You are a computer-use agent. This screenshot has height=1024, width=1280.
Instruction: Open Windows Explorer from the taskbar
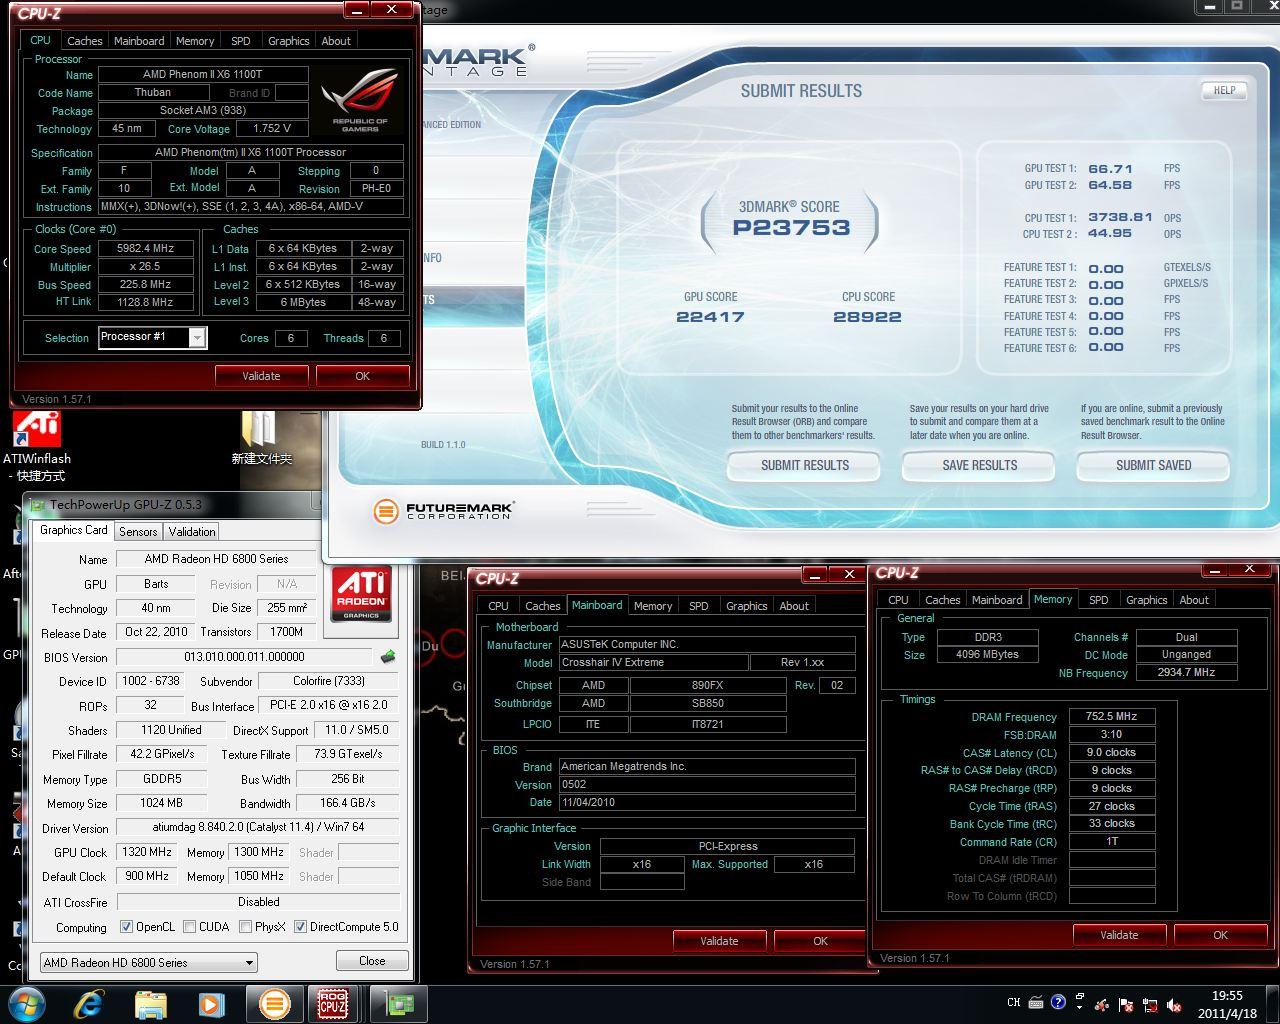coord(151,1003)
